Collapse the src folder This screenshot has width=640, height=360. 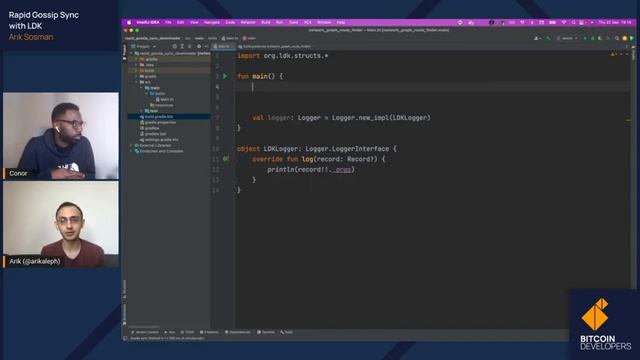[137, 82]
